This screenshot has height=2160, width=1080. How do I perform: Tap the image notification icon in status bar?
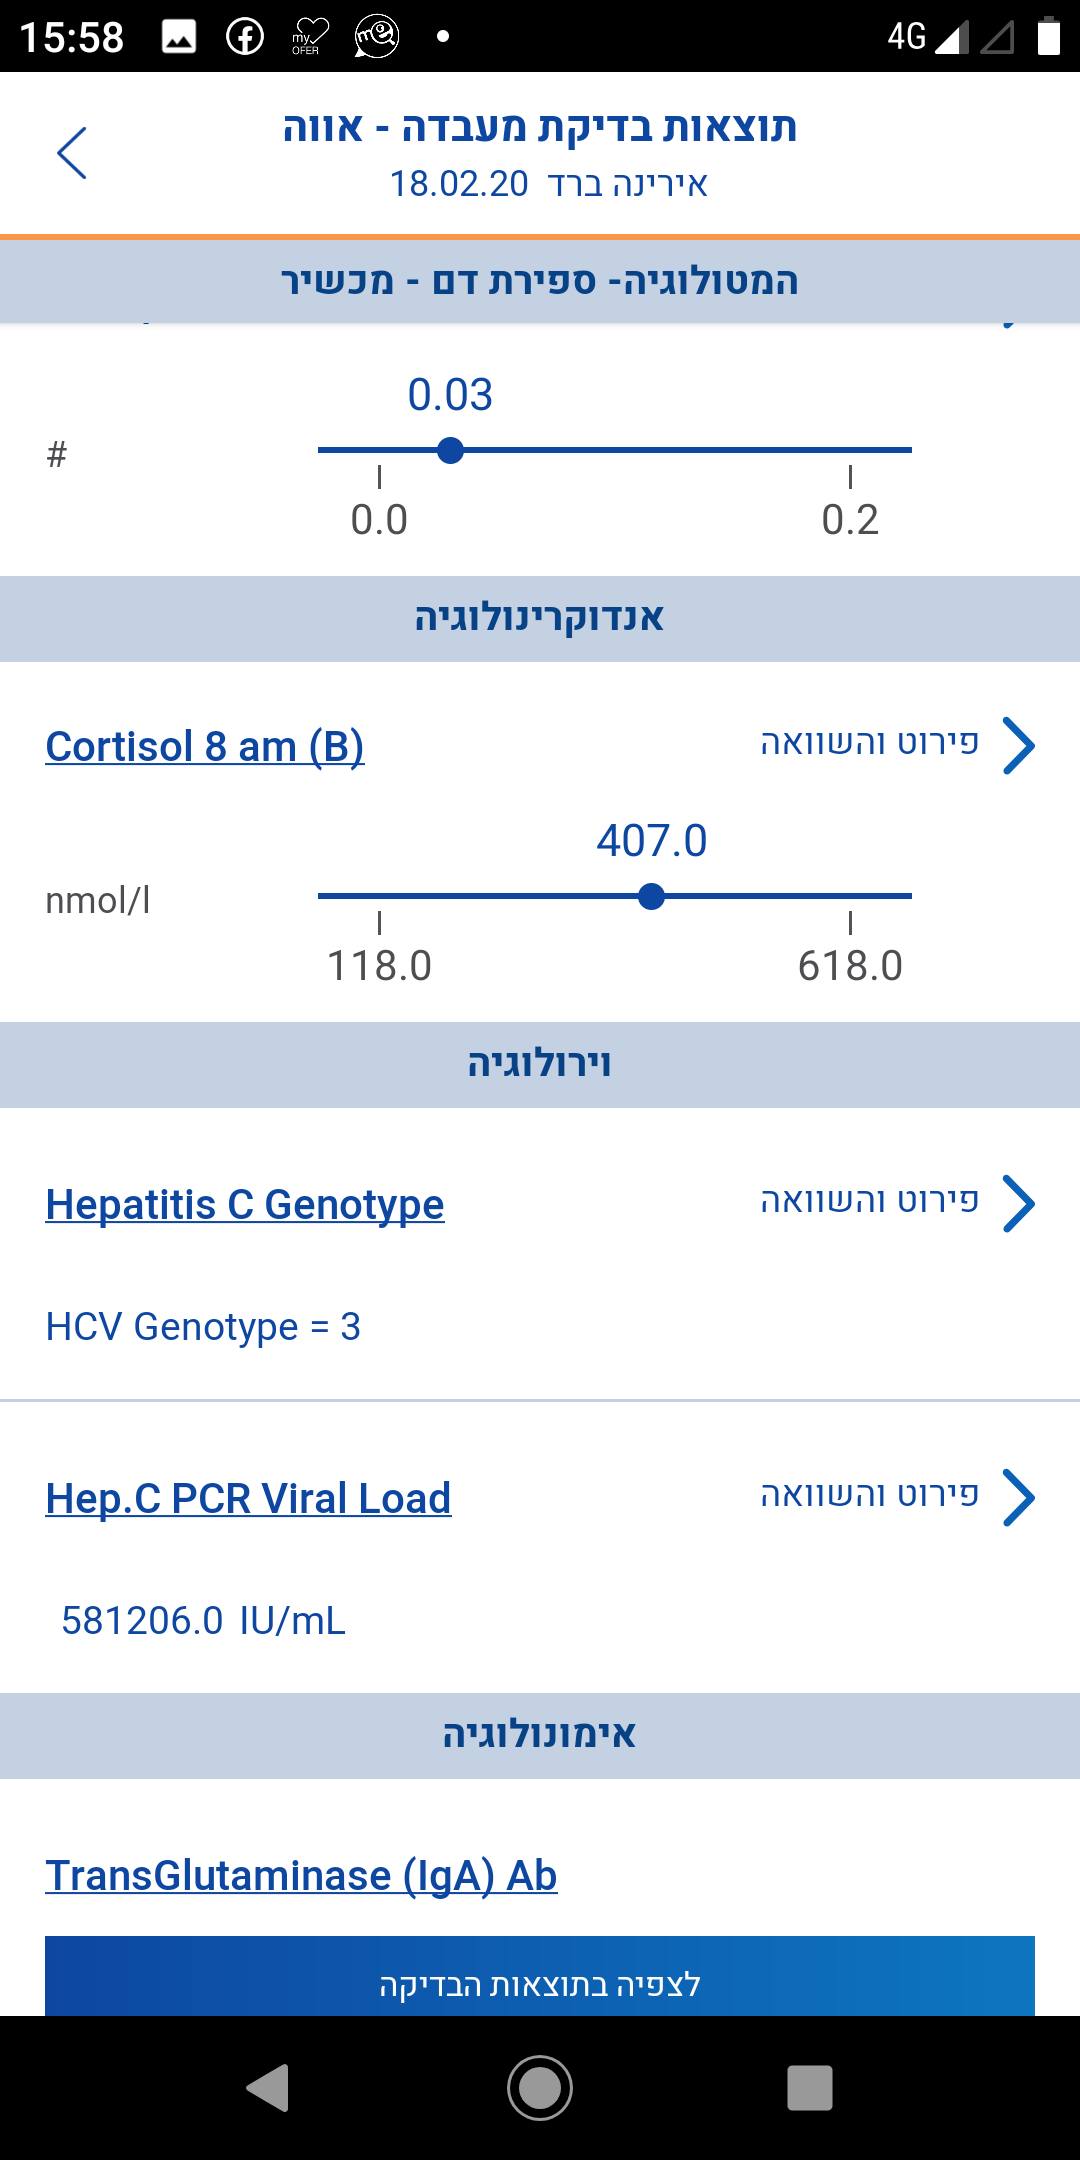click(x=179, y=37)
